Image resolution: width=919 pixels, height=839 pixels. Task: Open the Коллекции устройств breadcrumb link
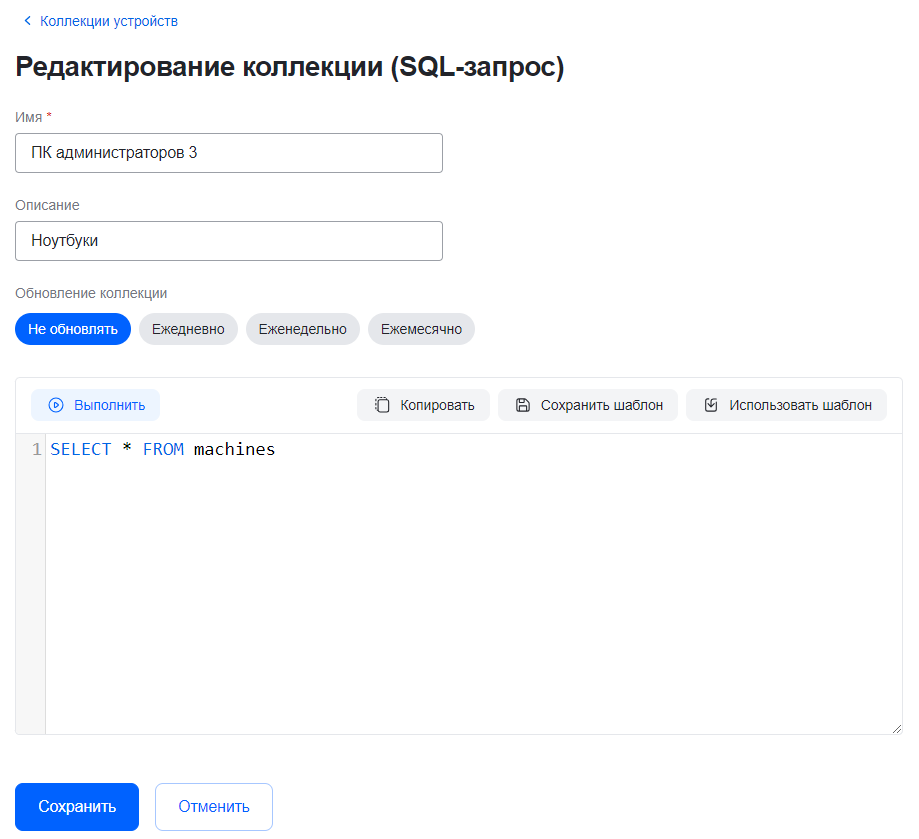click(109, 21)
